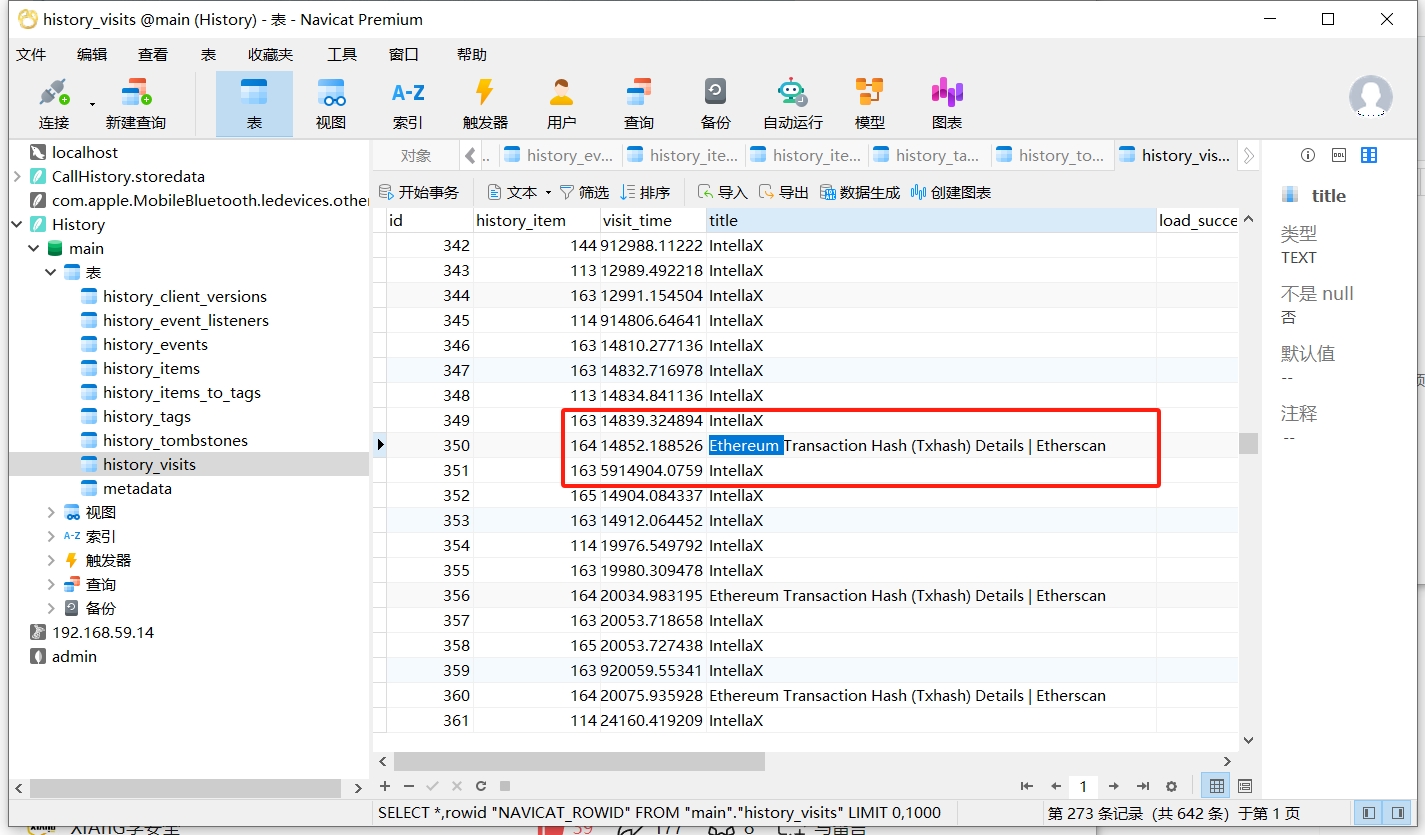Expand the Queries (查询) tree node
1425x835 pixels.
(51, 584)
